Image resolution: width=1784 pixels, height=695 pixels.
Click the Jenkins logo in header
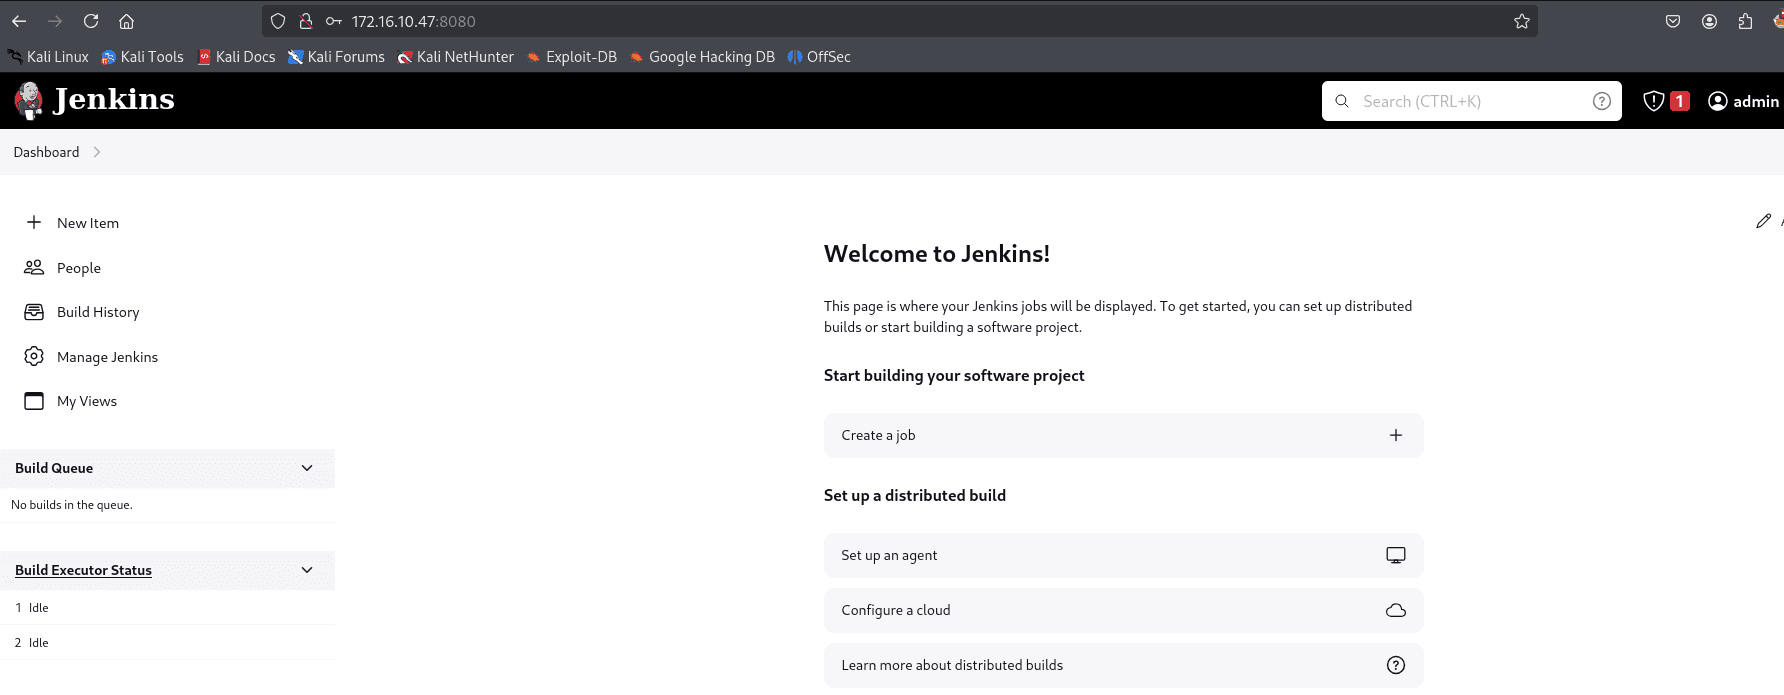click(94, 100)
